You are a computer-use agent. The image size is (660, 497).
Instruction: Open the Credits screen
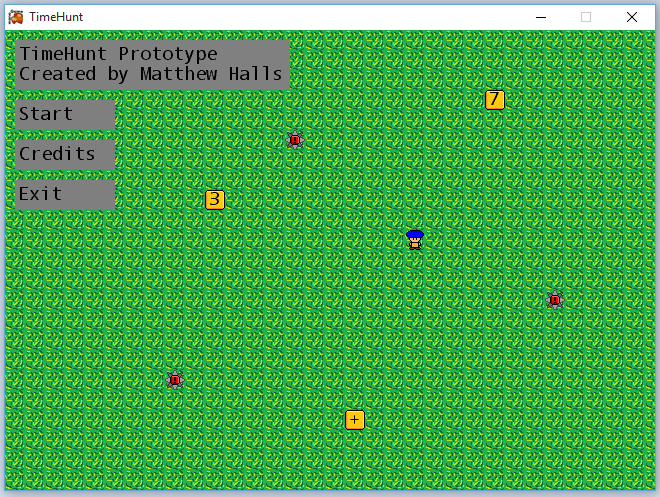coord(65,154)
